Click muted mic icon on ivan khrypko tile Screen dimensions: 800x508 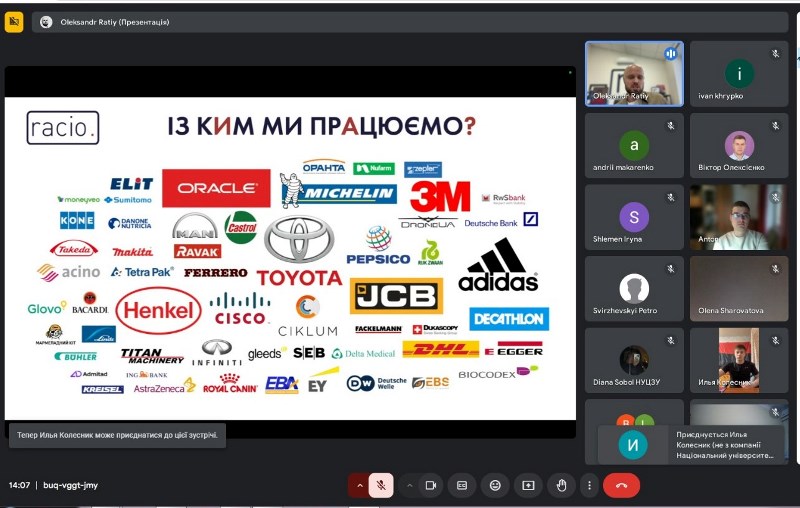point(775,54)
